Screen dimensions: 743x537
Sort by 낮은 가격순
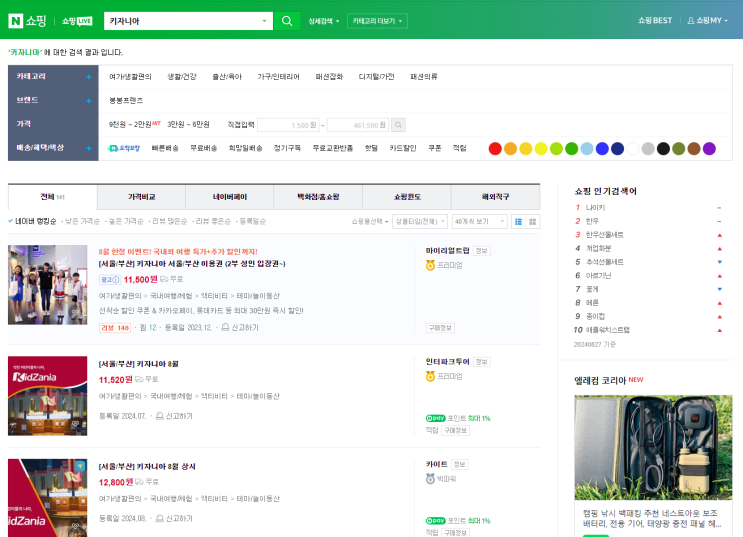pos(82,221)
